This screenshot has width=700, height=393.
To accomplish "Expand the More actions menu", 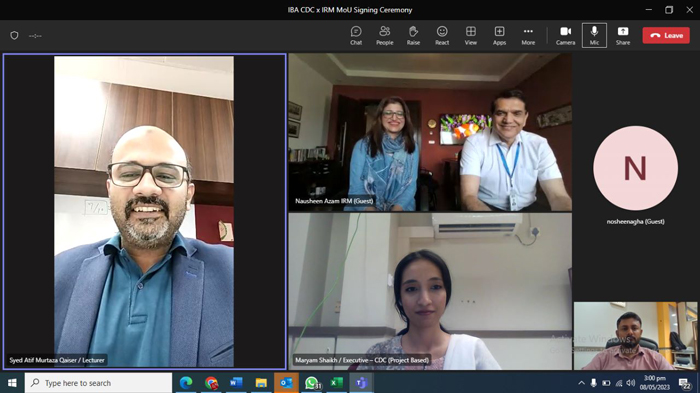I will pyautogui.click(x=528, y=35).
